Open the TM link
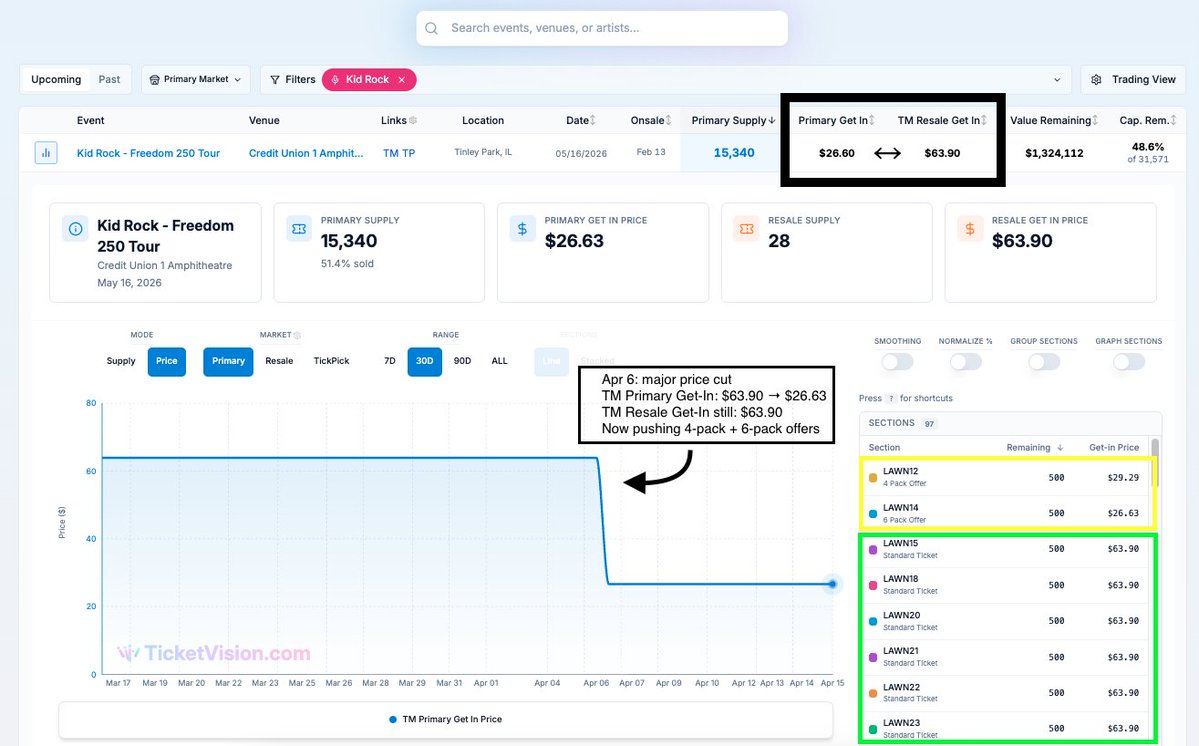Image resolution: width=1199 pixels, height=746 pixels. click(x=390, y=153)
